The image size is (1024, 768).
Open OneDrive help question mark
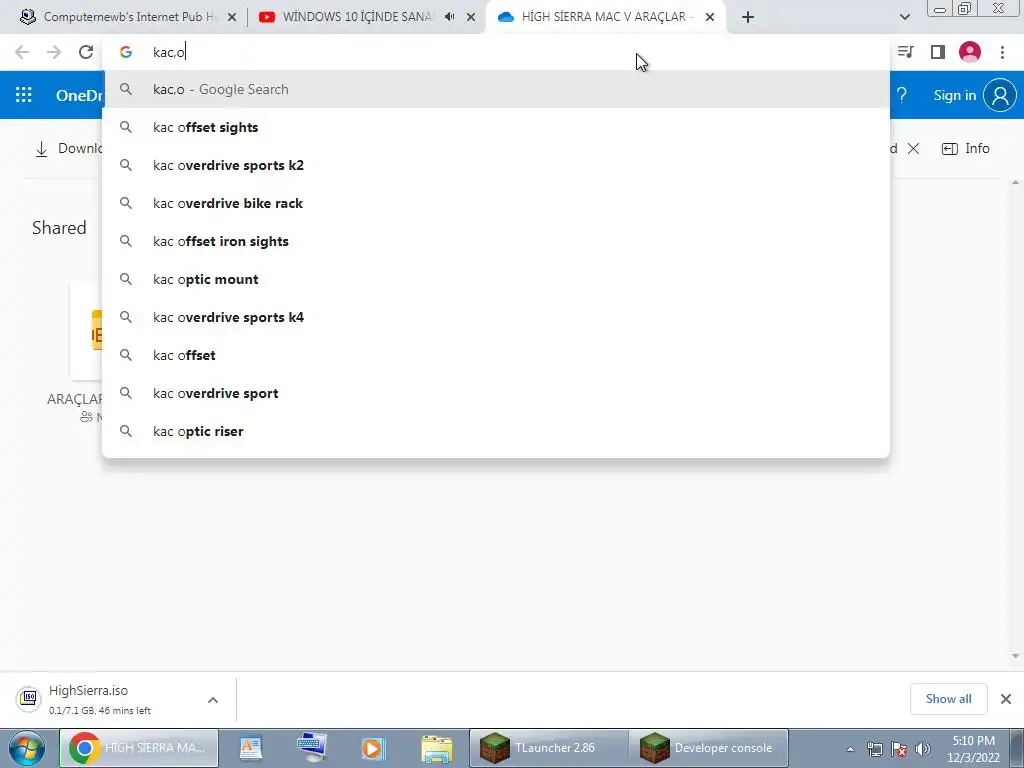coord(902,95)
